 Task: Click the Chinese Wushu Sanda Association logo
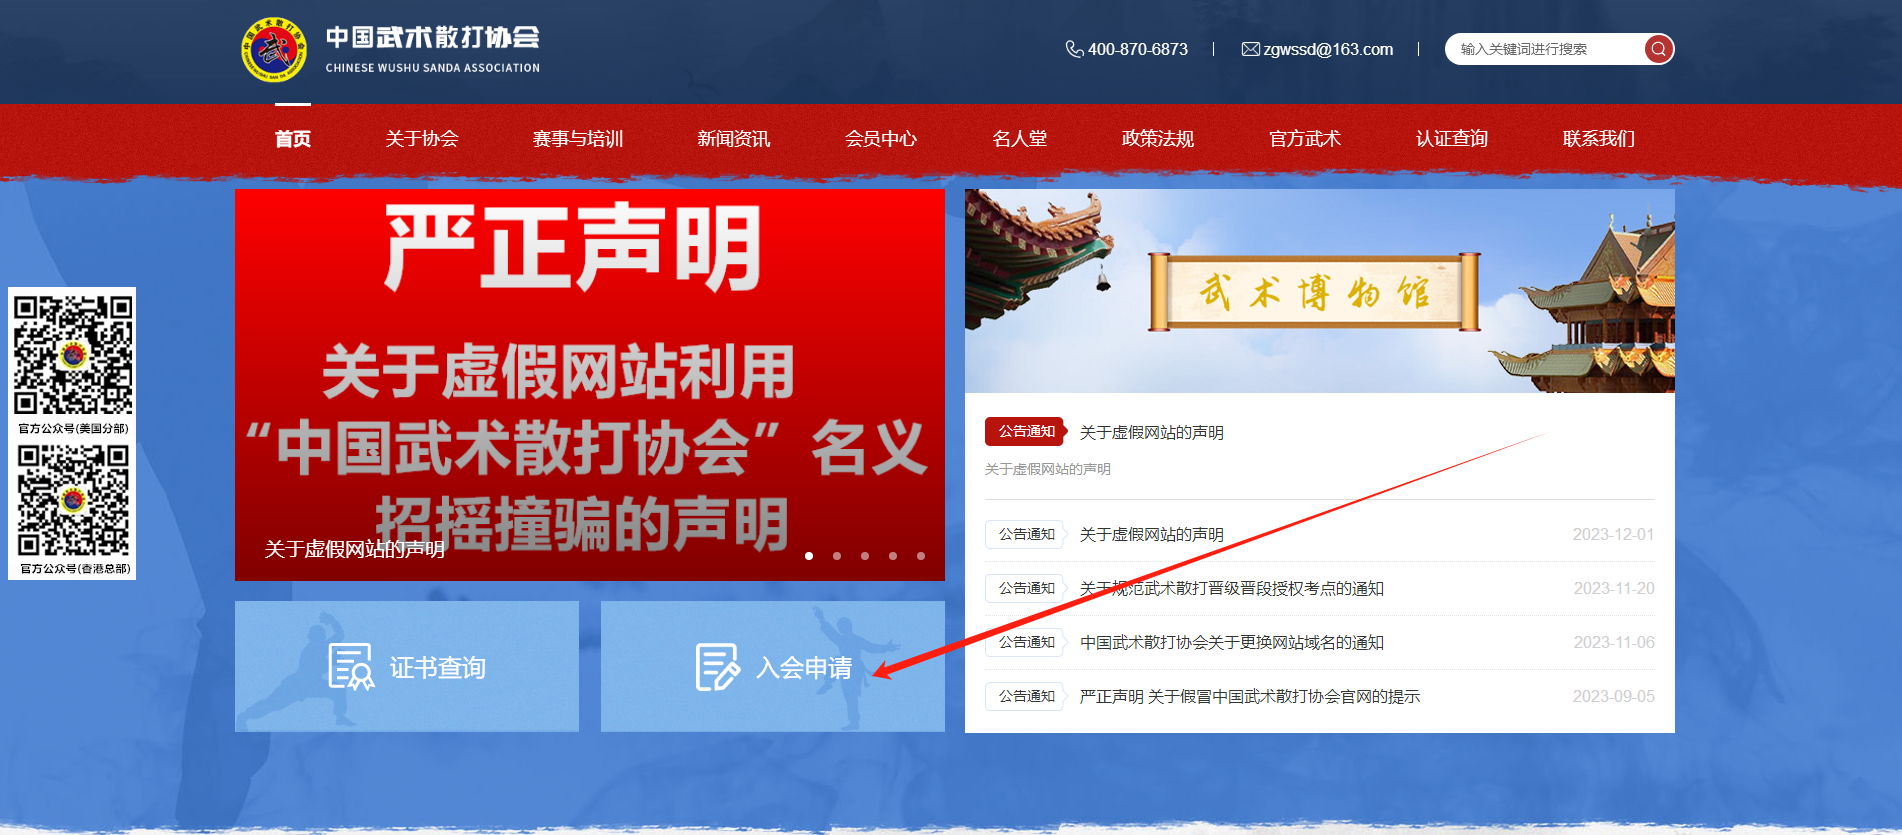tap(274, 49)
